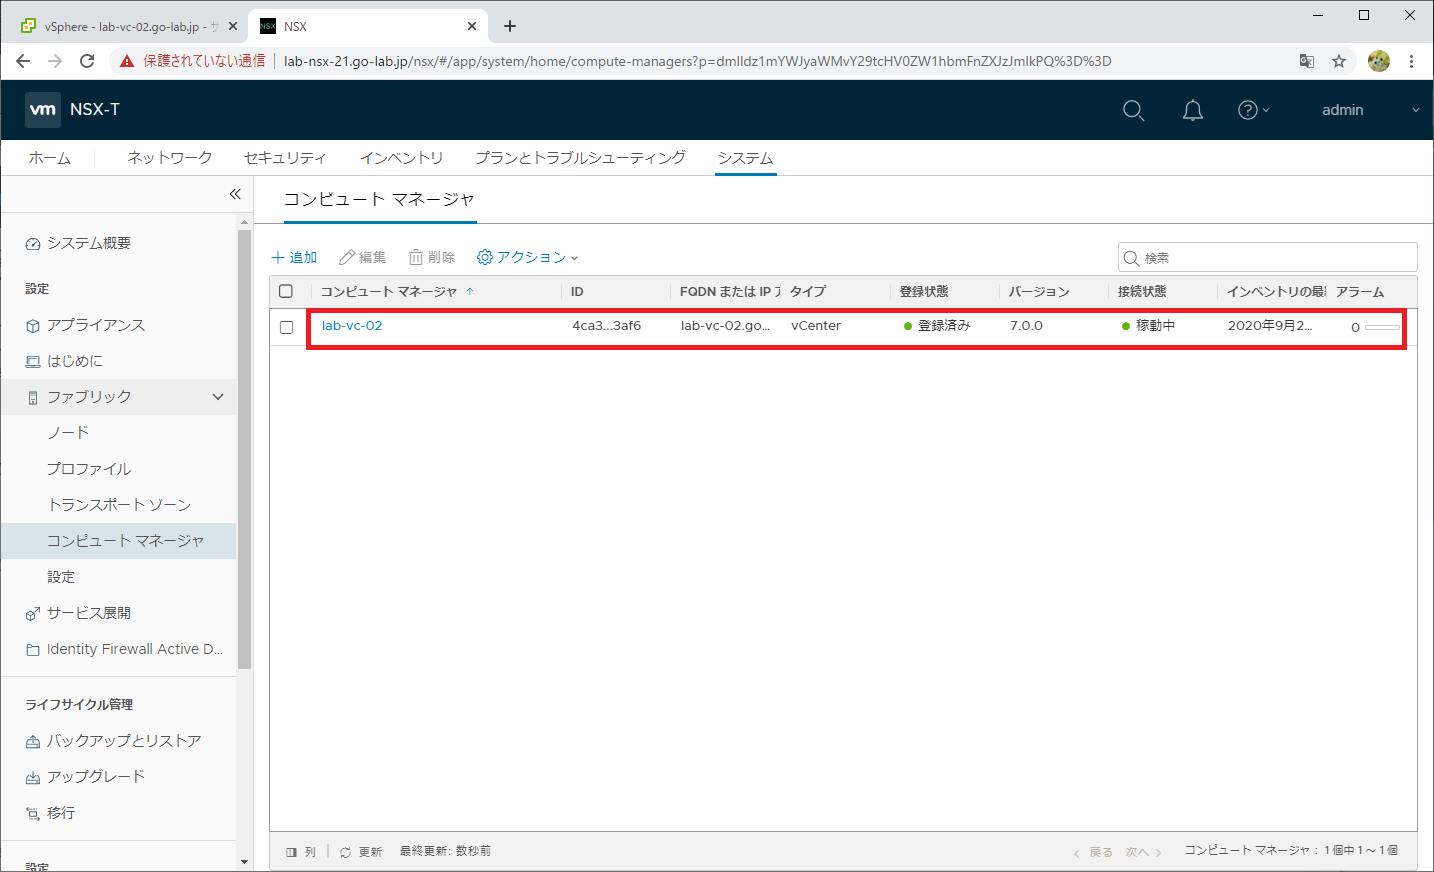1434x872 pixels.
Task: Toggle the select-all header checkbox
Action: [x=286, y=291]
